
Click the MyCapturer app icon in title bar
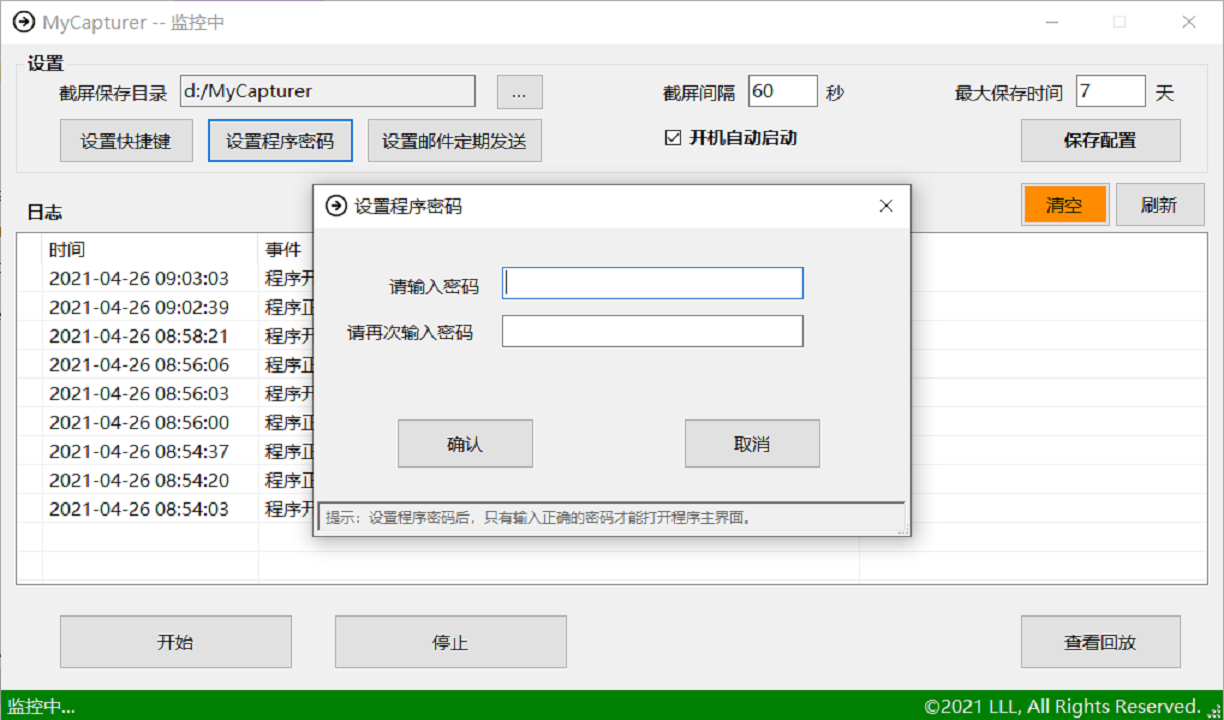click(x=22, y=21)
